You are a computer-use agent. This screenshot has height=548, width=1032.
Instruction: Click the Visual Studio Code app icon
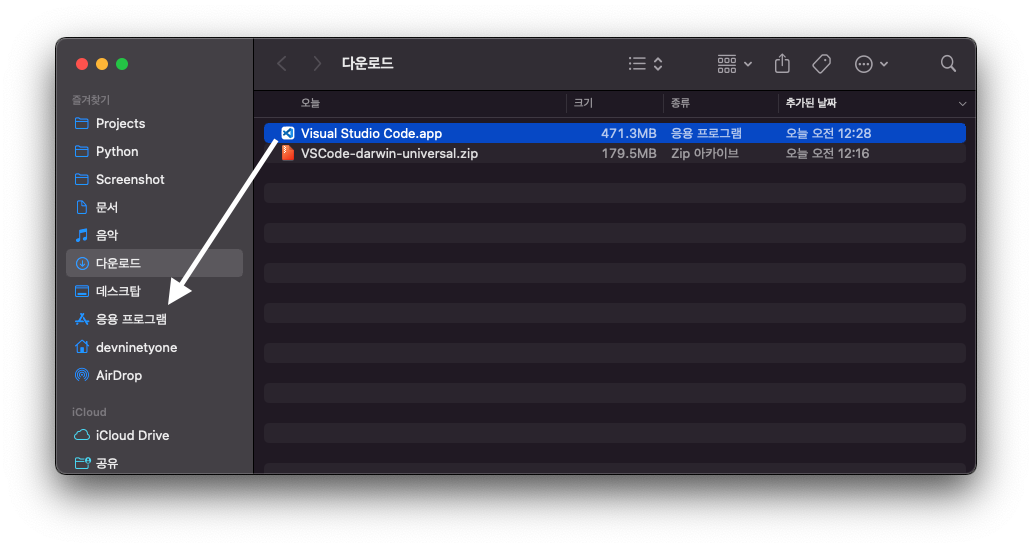pyautogui.click(x=288, y=133)
